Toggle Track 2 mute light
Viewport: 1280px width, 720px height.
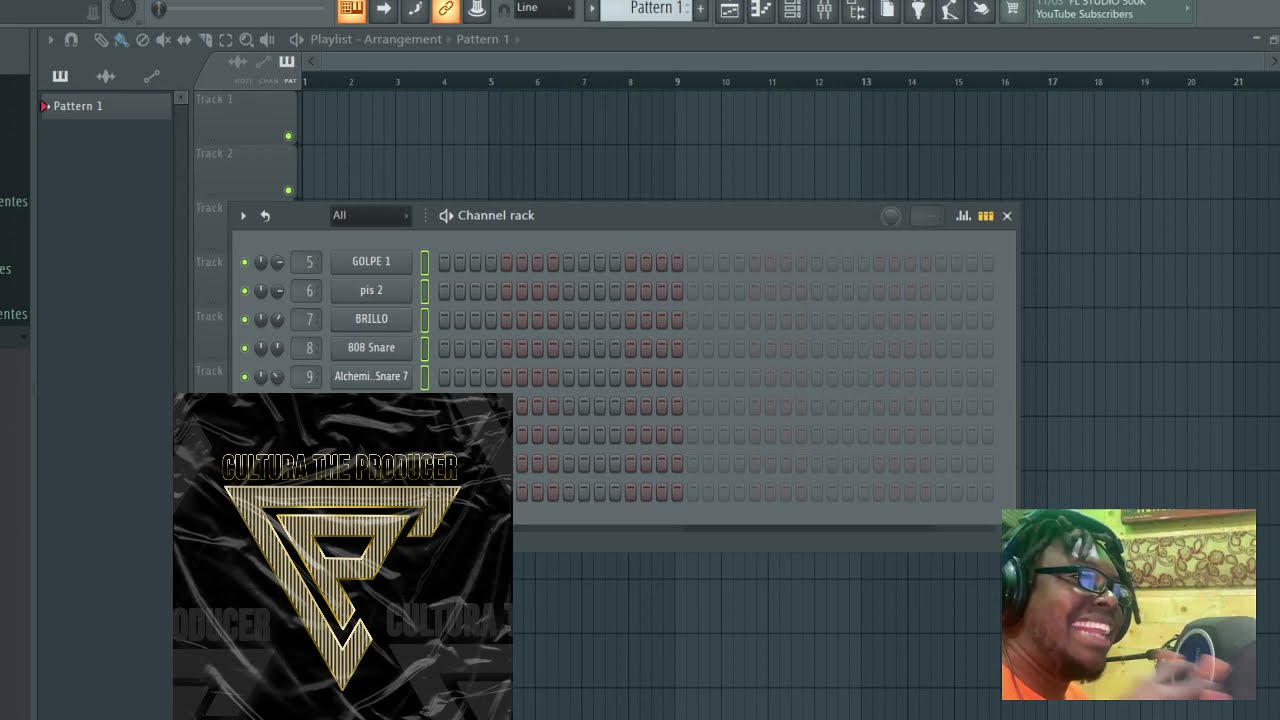(x=288, y=190)
